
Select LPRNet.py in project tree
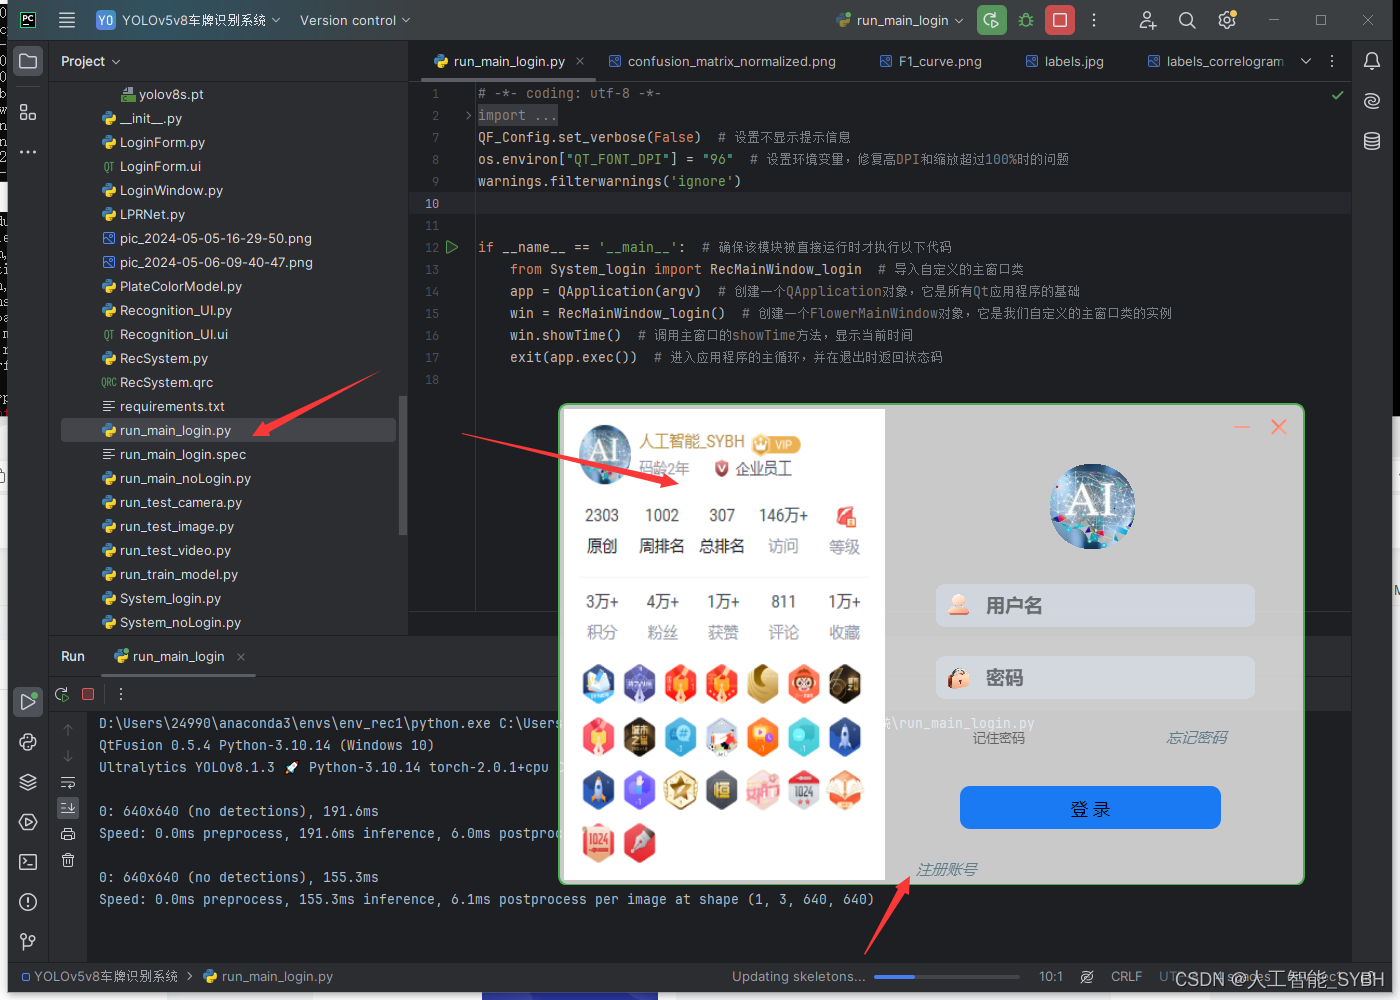coord(152,215)
